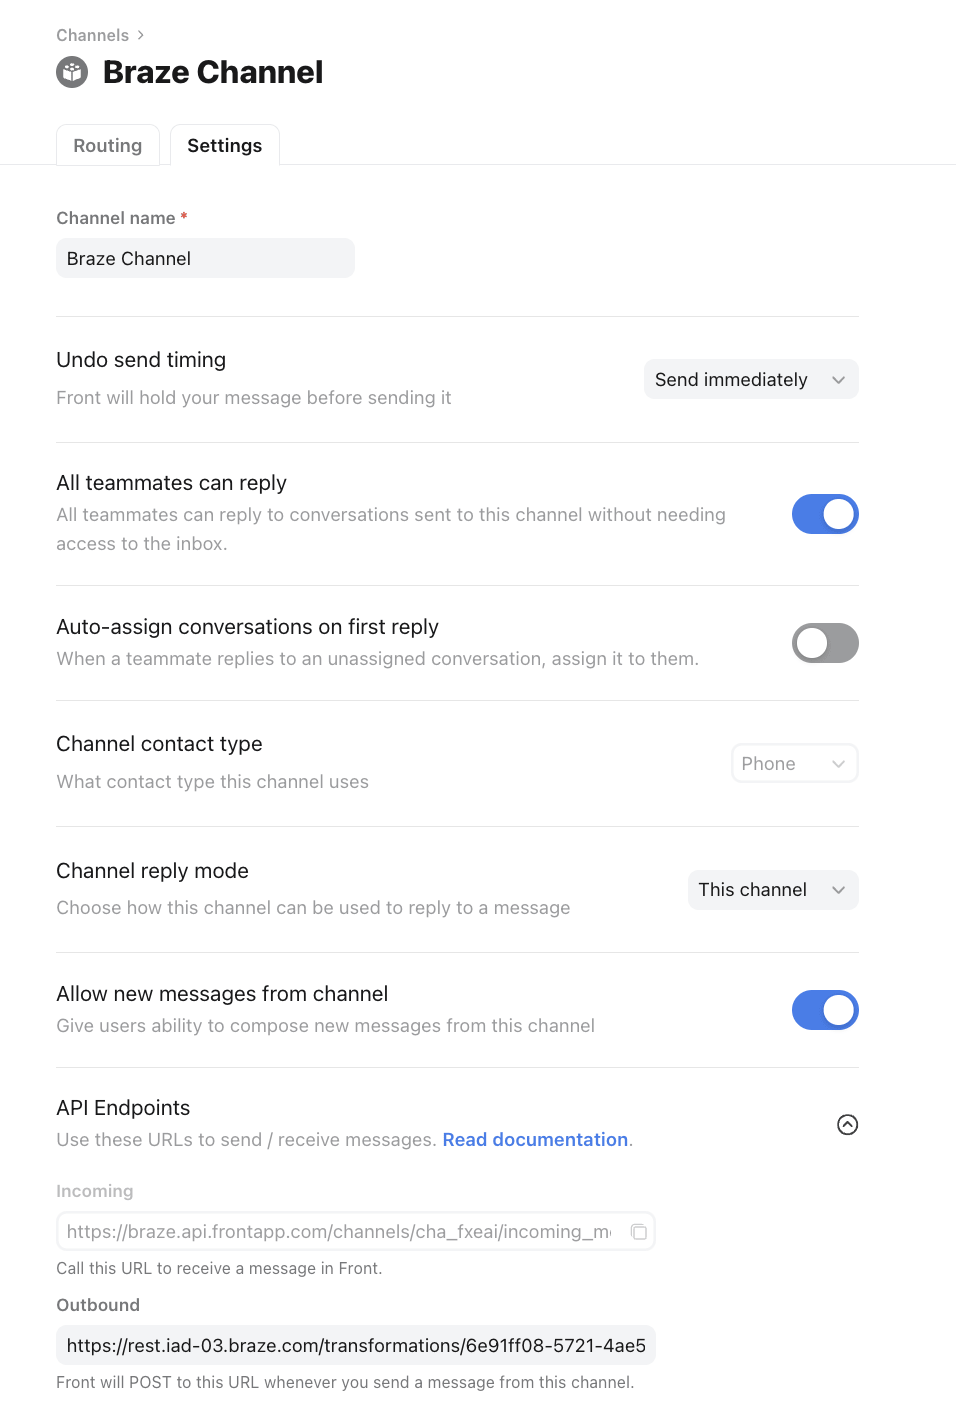Click the Incoming URL field

coord(340,1232)
